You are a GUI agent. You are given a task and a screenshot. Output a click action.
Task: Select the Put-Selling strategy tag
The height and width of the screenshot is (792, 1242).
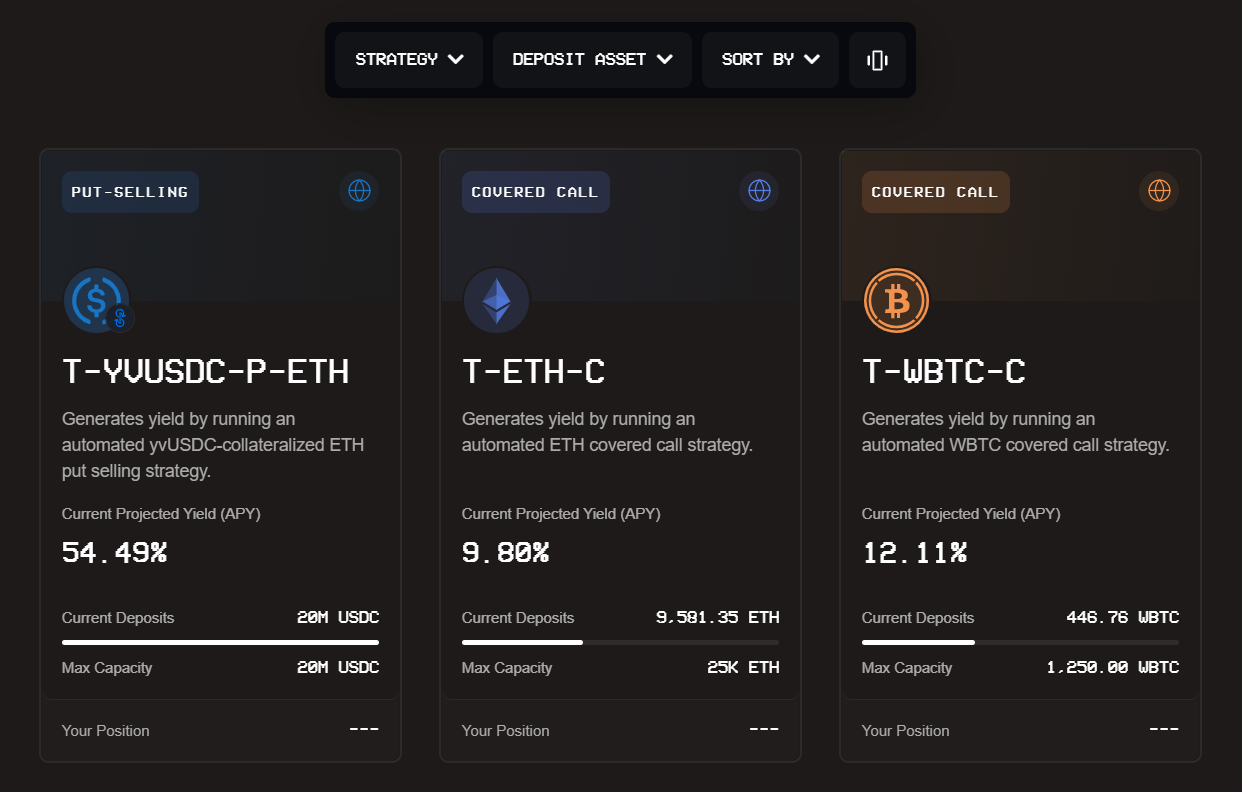tap(130, 192)
